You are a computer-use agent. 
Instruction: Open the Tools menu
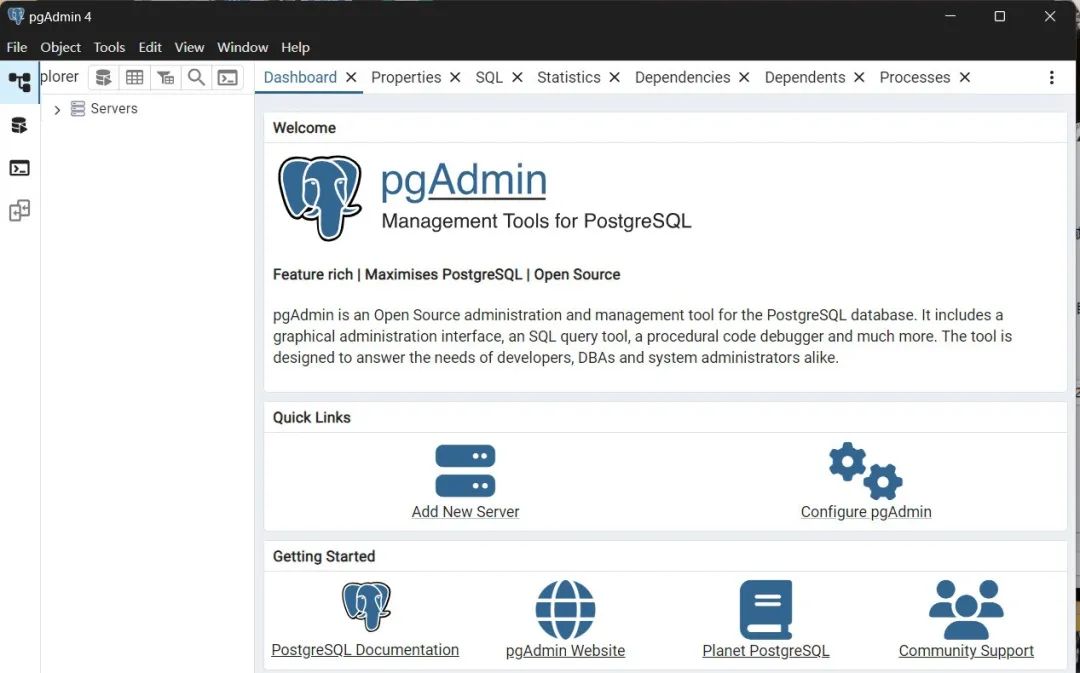coord(110,48)
